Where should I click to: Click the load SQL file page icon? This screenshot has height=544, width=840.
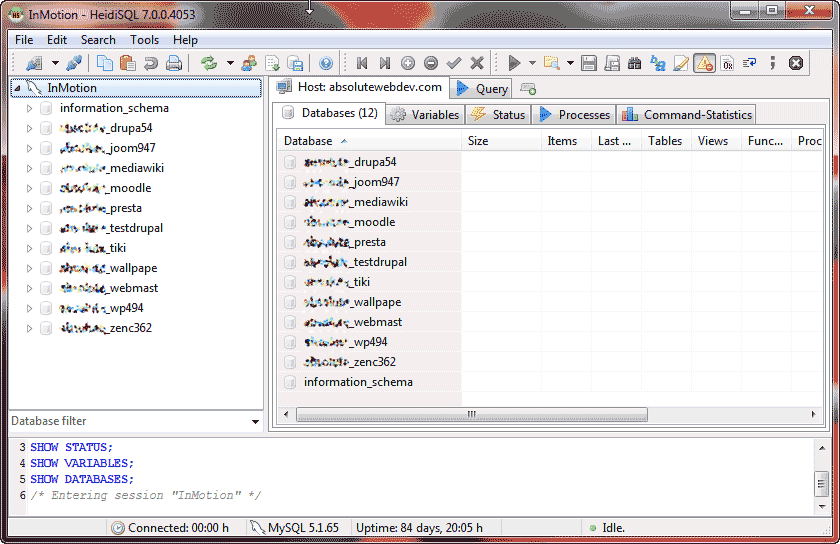(272, 63)
